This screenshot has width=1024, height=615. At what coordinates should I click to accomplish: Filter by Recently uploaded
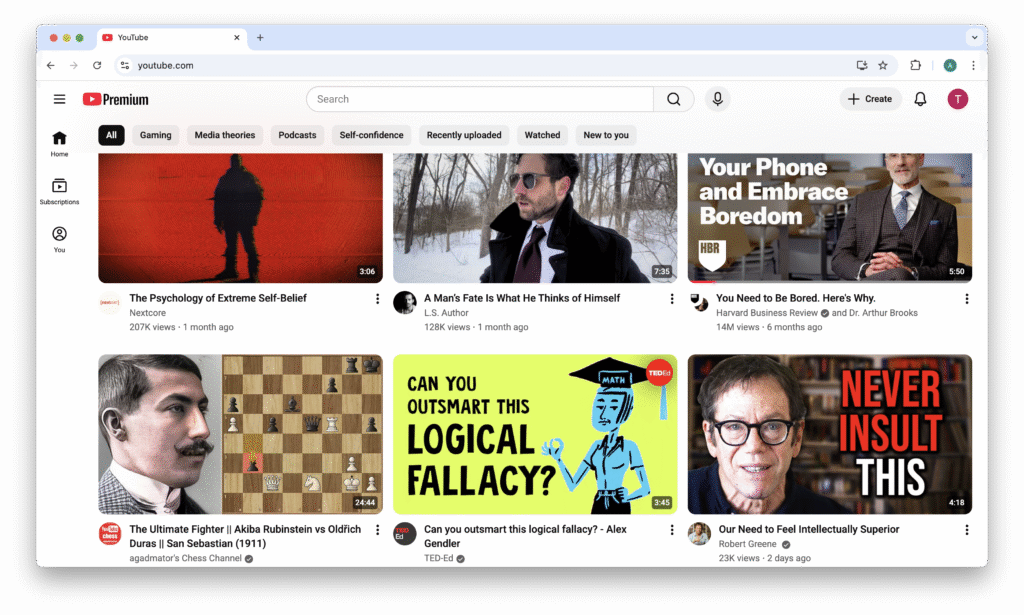(464, 135)
